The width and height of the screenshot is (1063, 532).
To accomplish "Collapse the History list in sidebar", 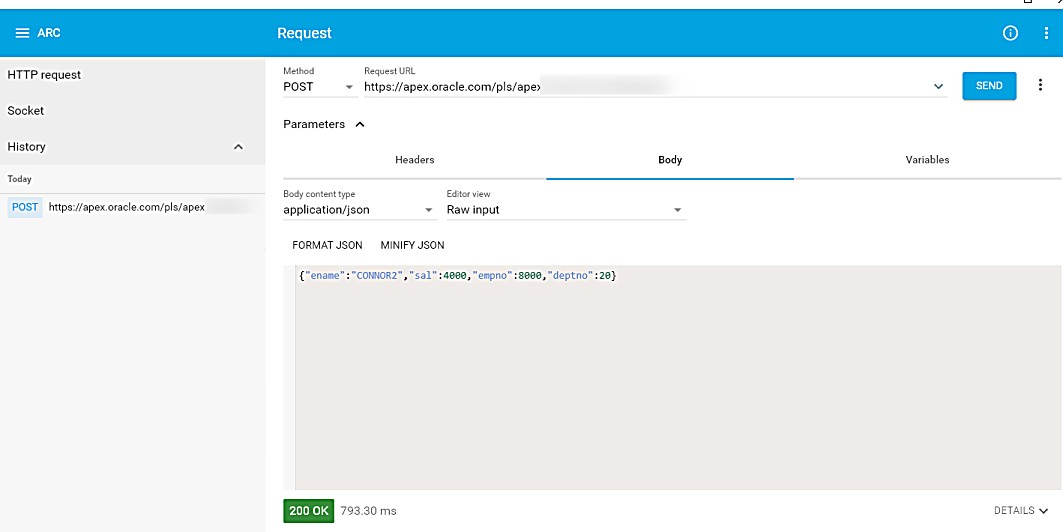I will (238, 147).
